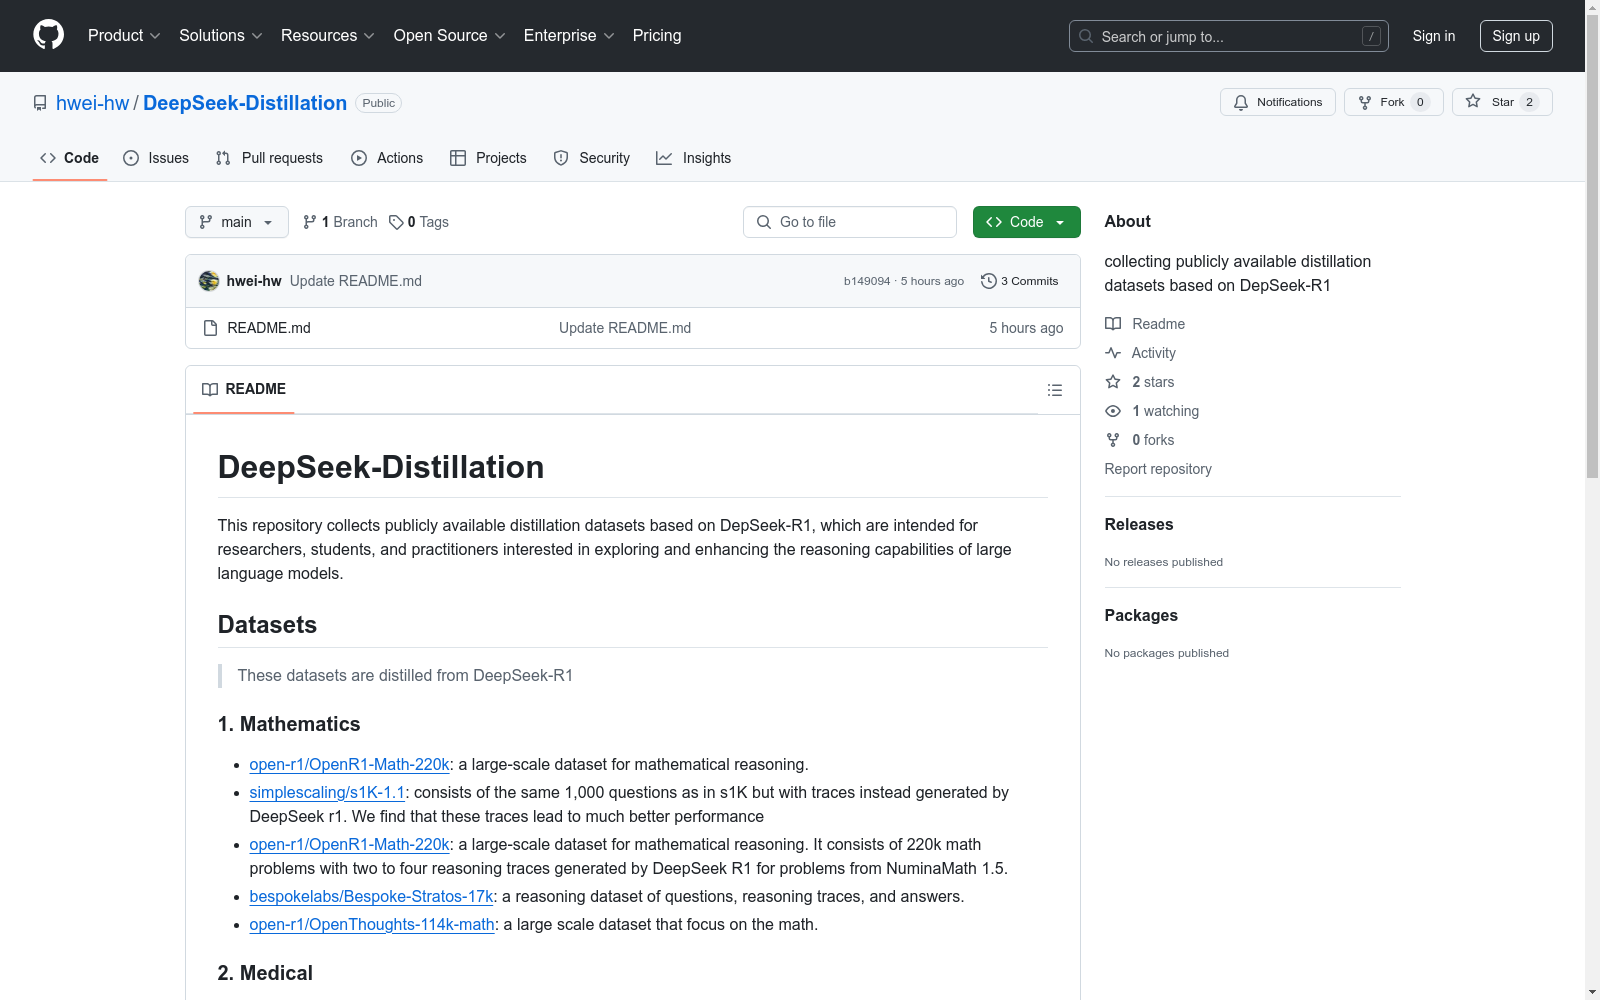Open the hwei-hw owner link
This screenshot has height=1000, width=1600.
coord(93,103)
